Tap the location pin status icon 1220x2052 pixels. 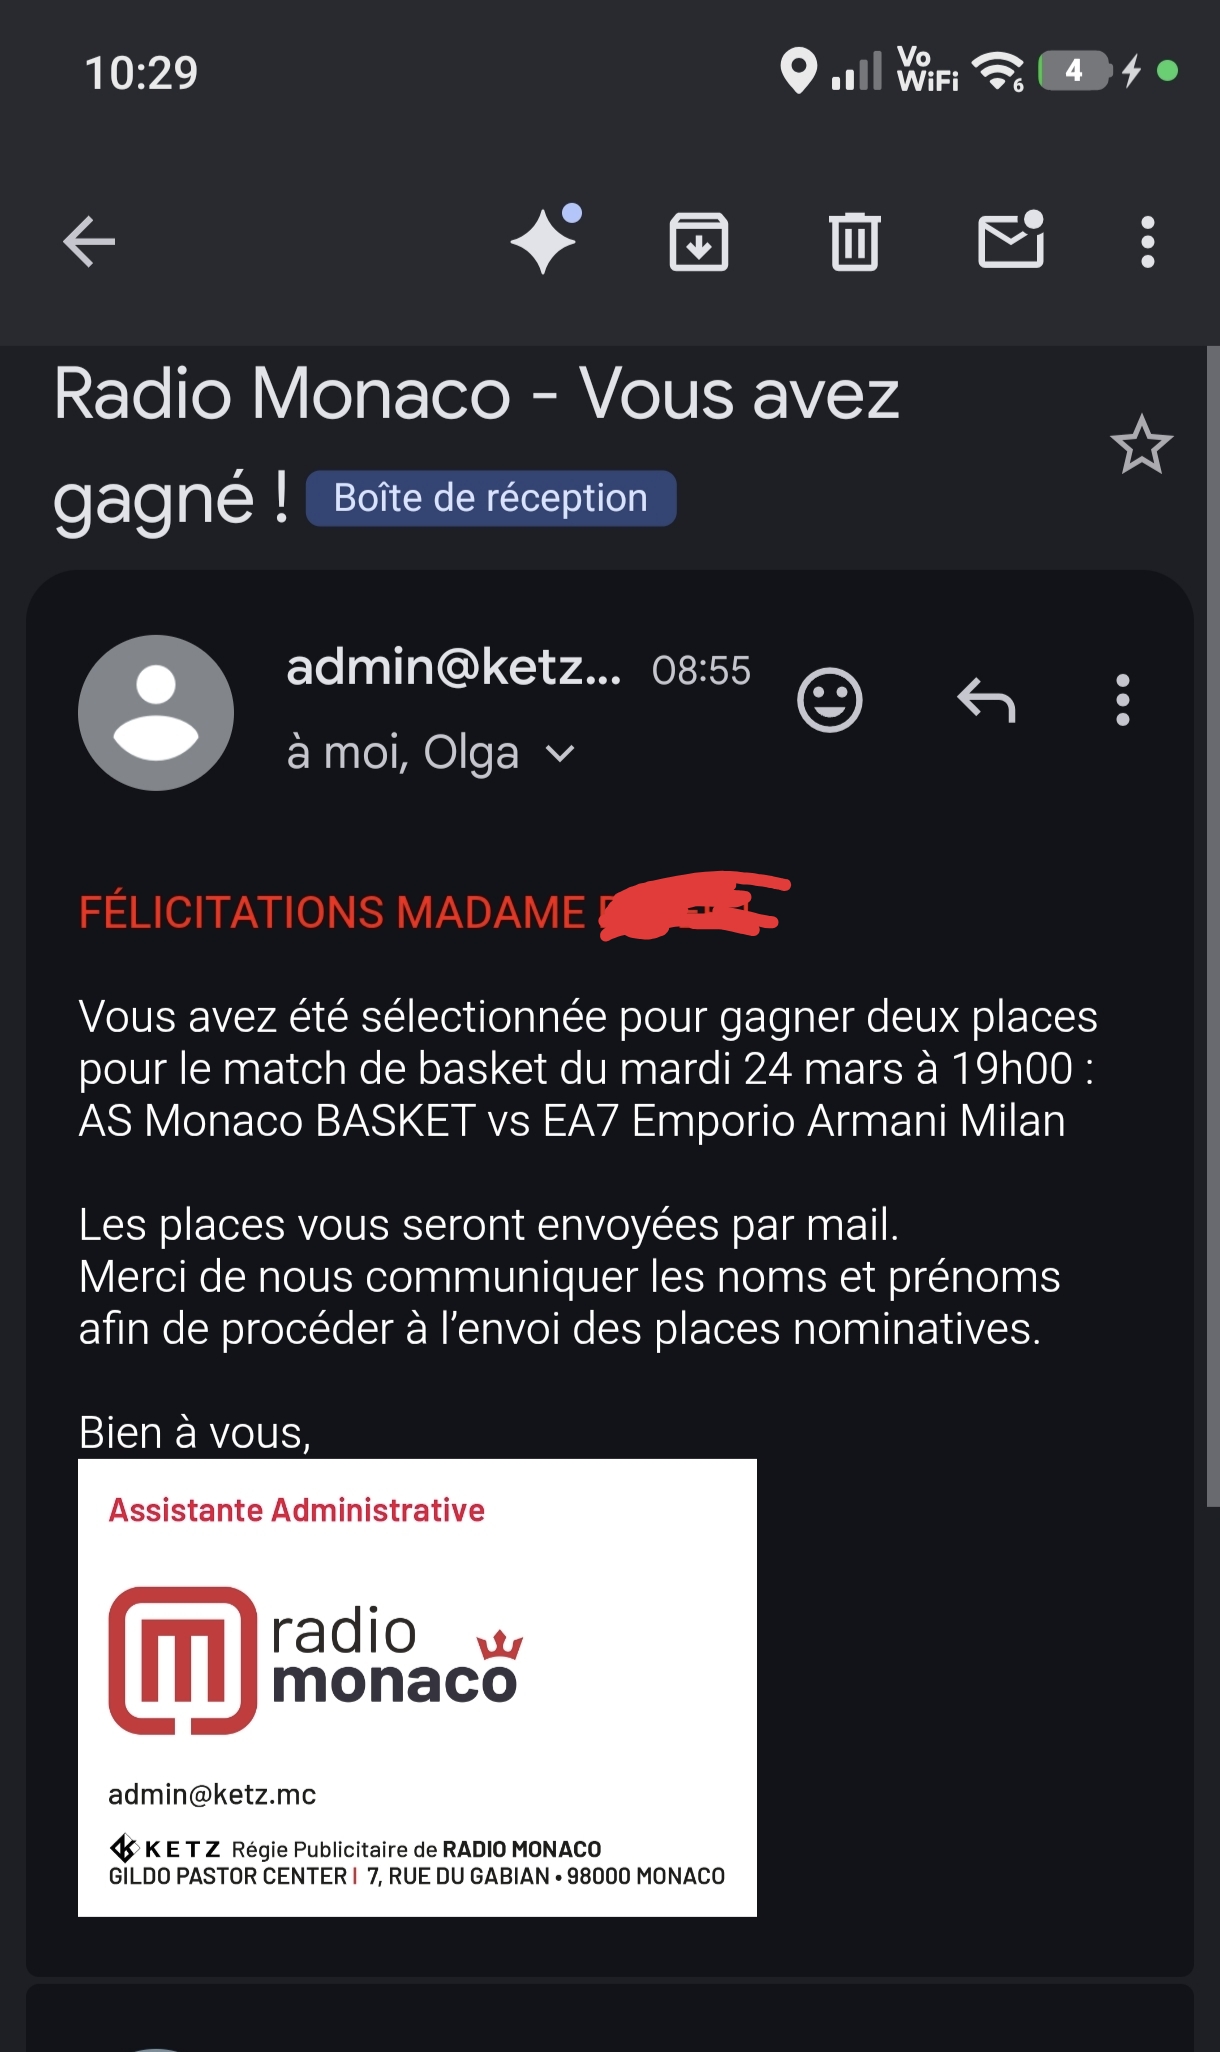point(797,72)
